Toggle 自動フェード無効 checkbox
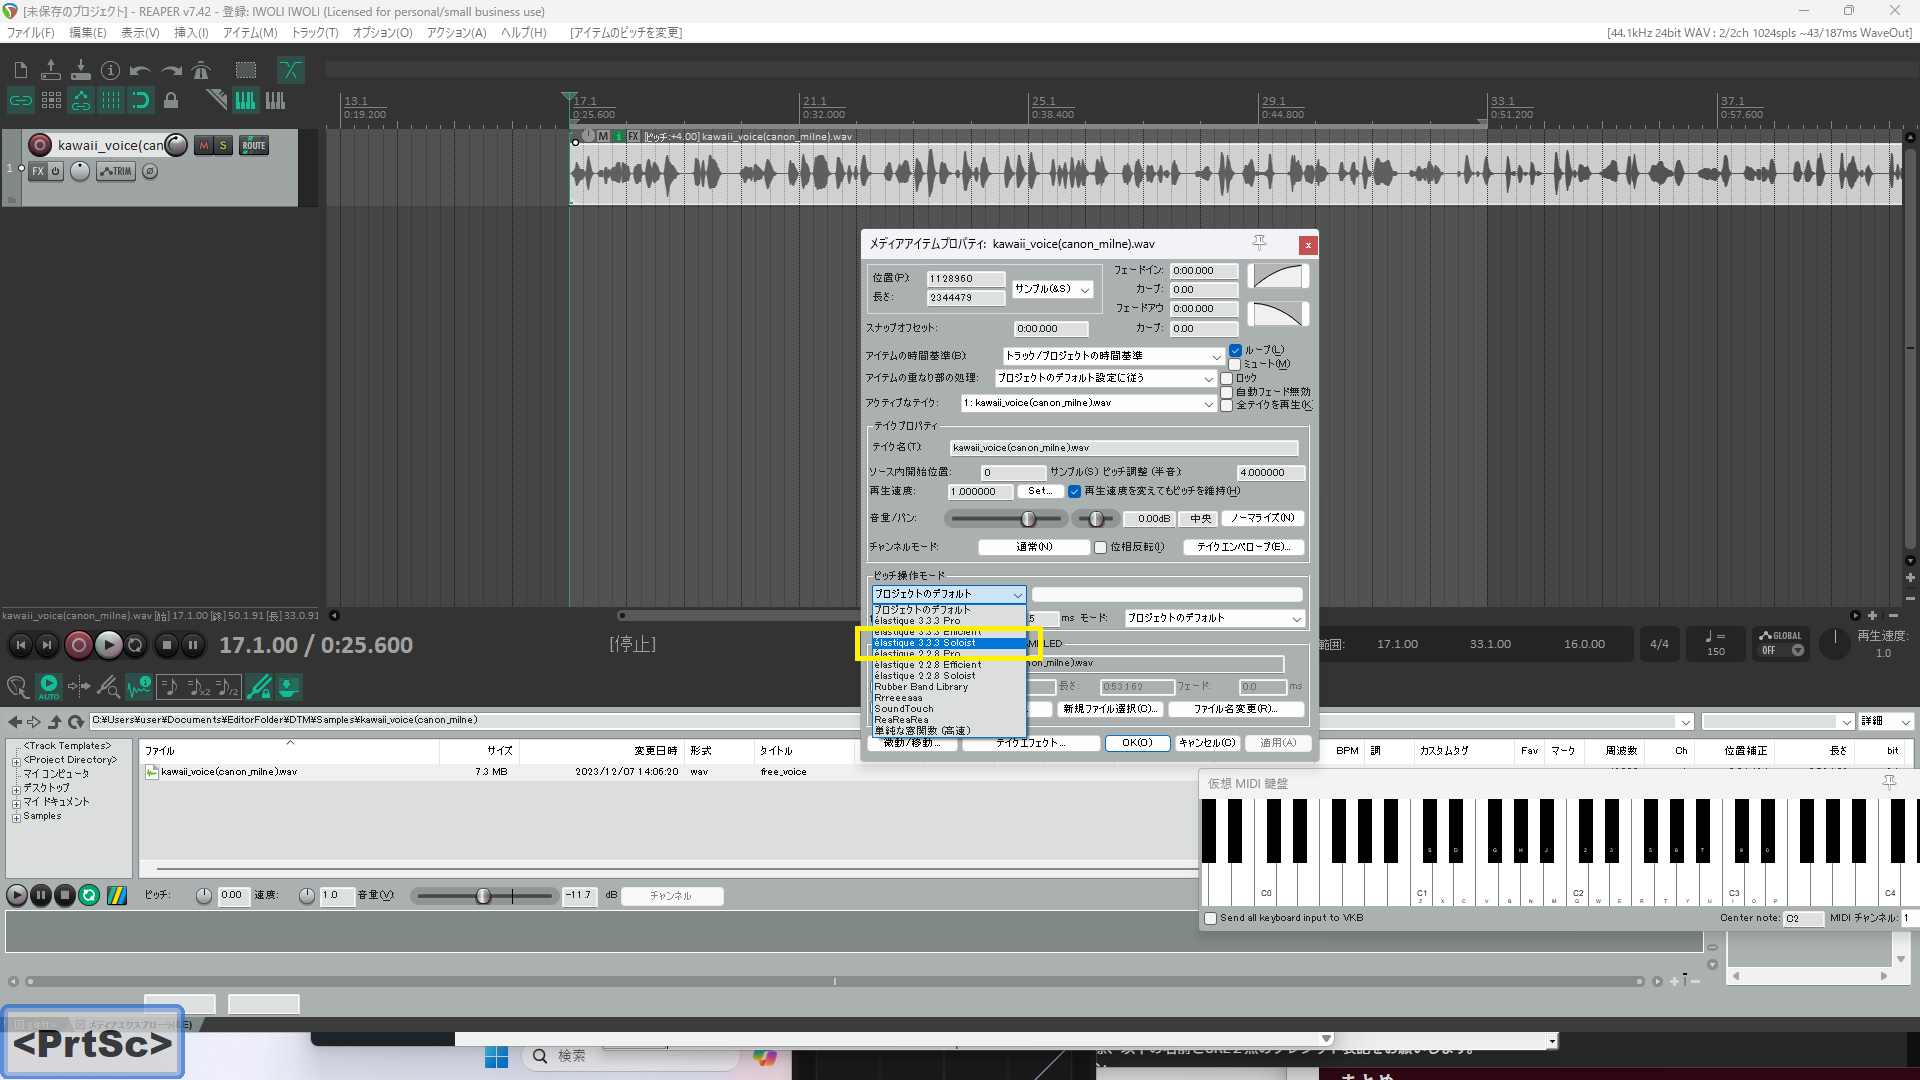 point(1227,392)
